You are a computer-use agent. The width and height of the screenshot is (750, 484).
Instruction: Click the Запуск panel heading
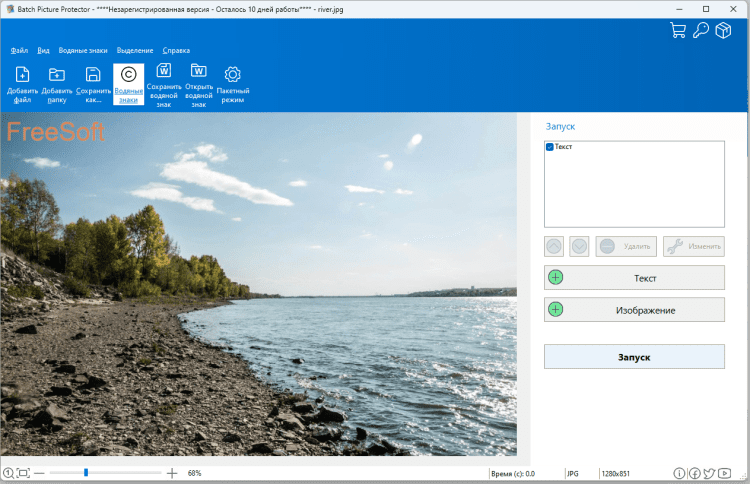pos(560,127)
